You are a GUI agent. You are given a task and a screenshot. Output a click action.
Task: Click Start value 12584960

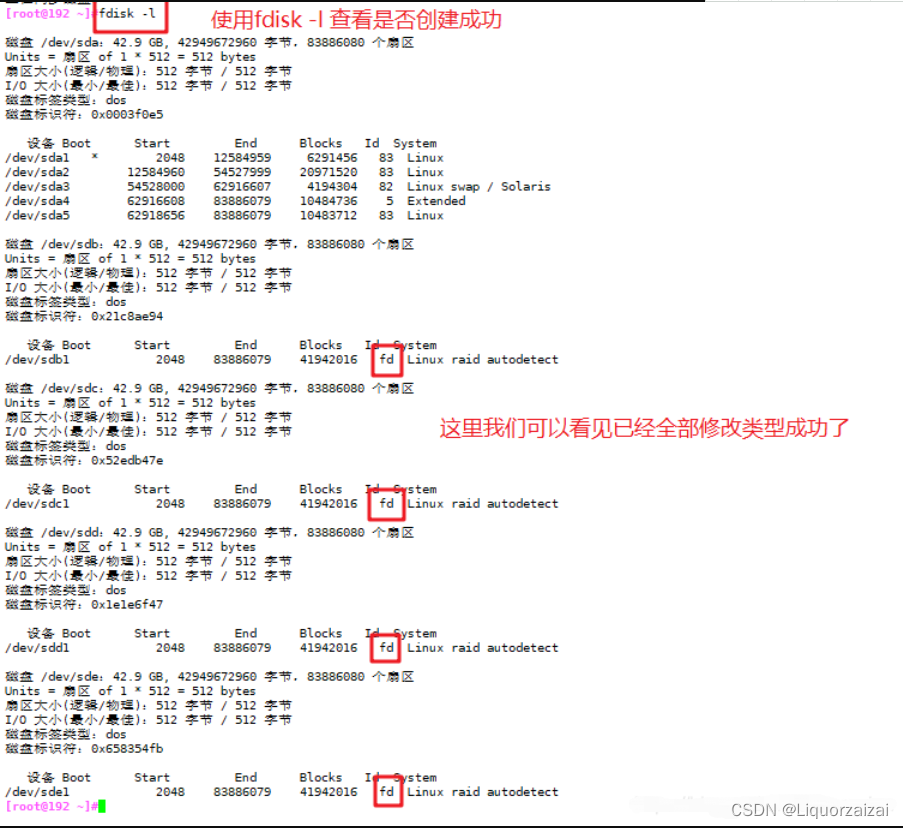[x=156, y=172]
